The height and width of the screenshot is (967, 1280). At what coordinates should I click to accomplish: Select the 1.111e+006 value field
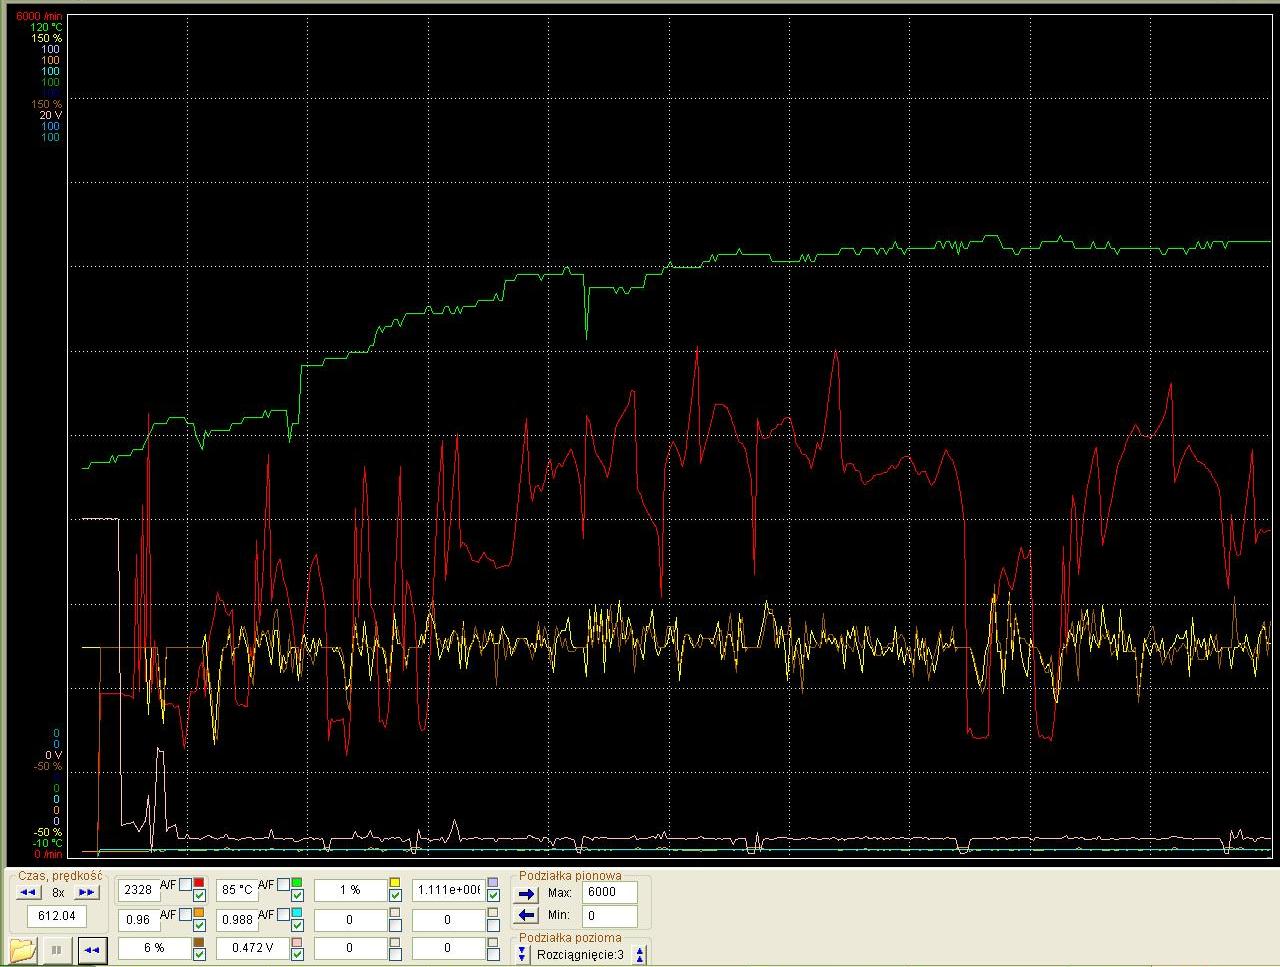[x=447, y=890]
